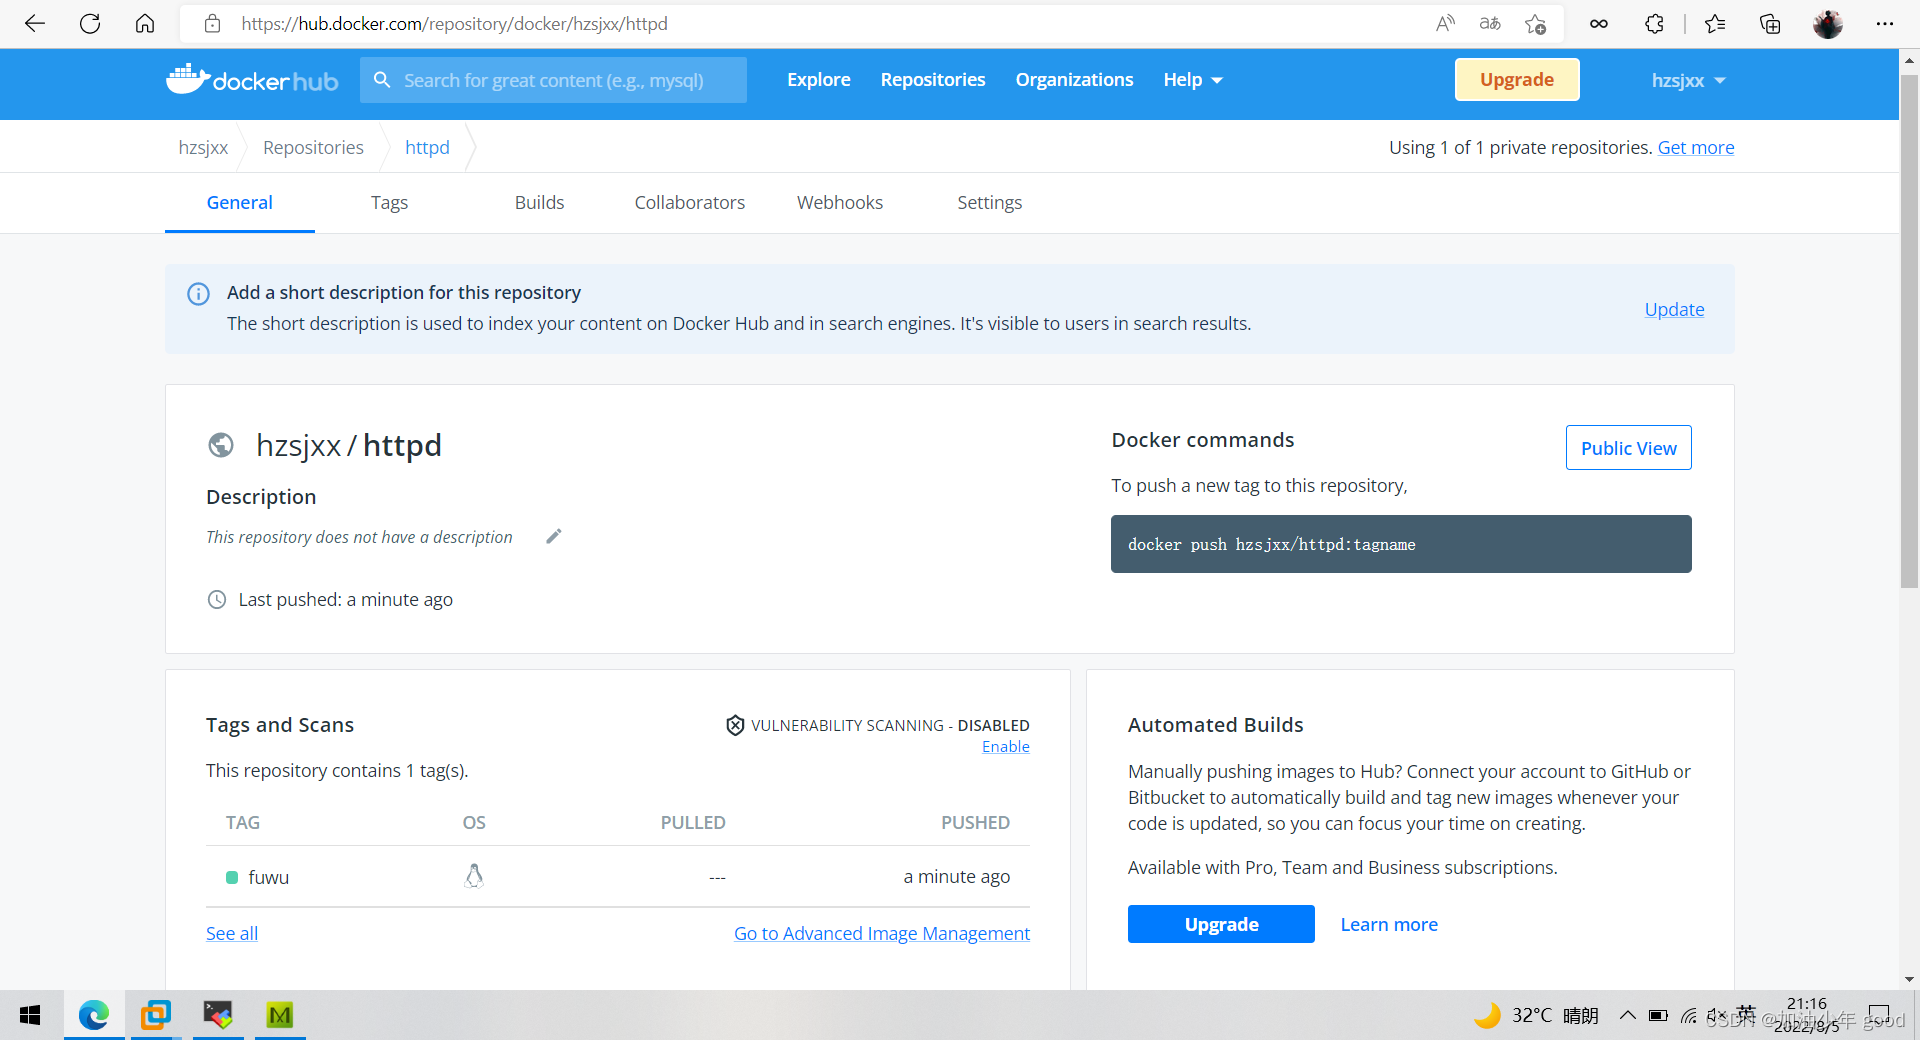Click the search magnifier icon
1920x1040 pixels.
pos(382,80)
